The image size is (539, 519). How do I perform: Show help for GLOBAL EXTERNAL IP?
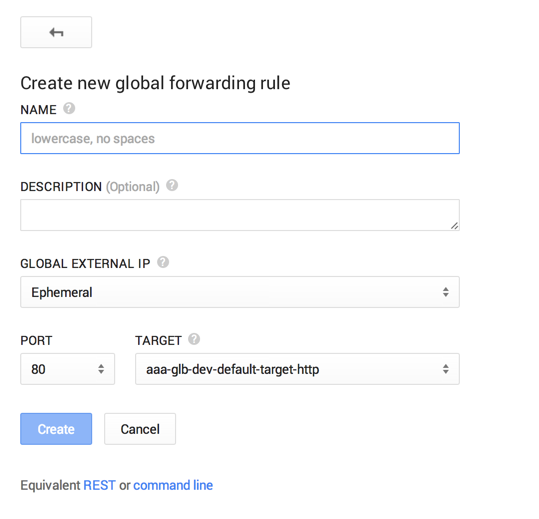click(163, 262)
